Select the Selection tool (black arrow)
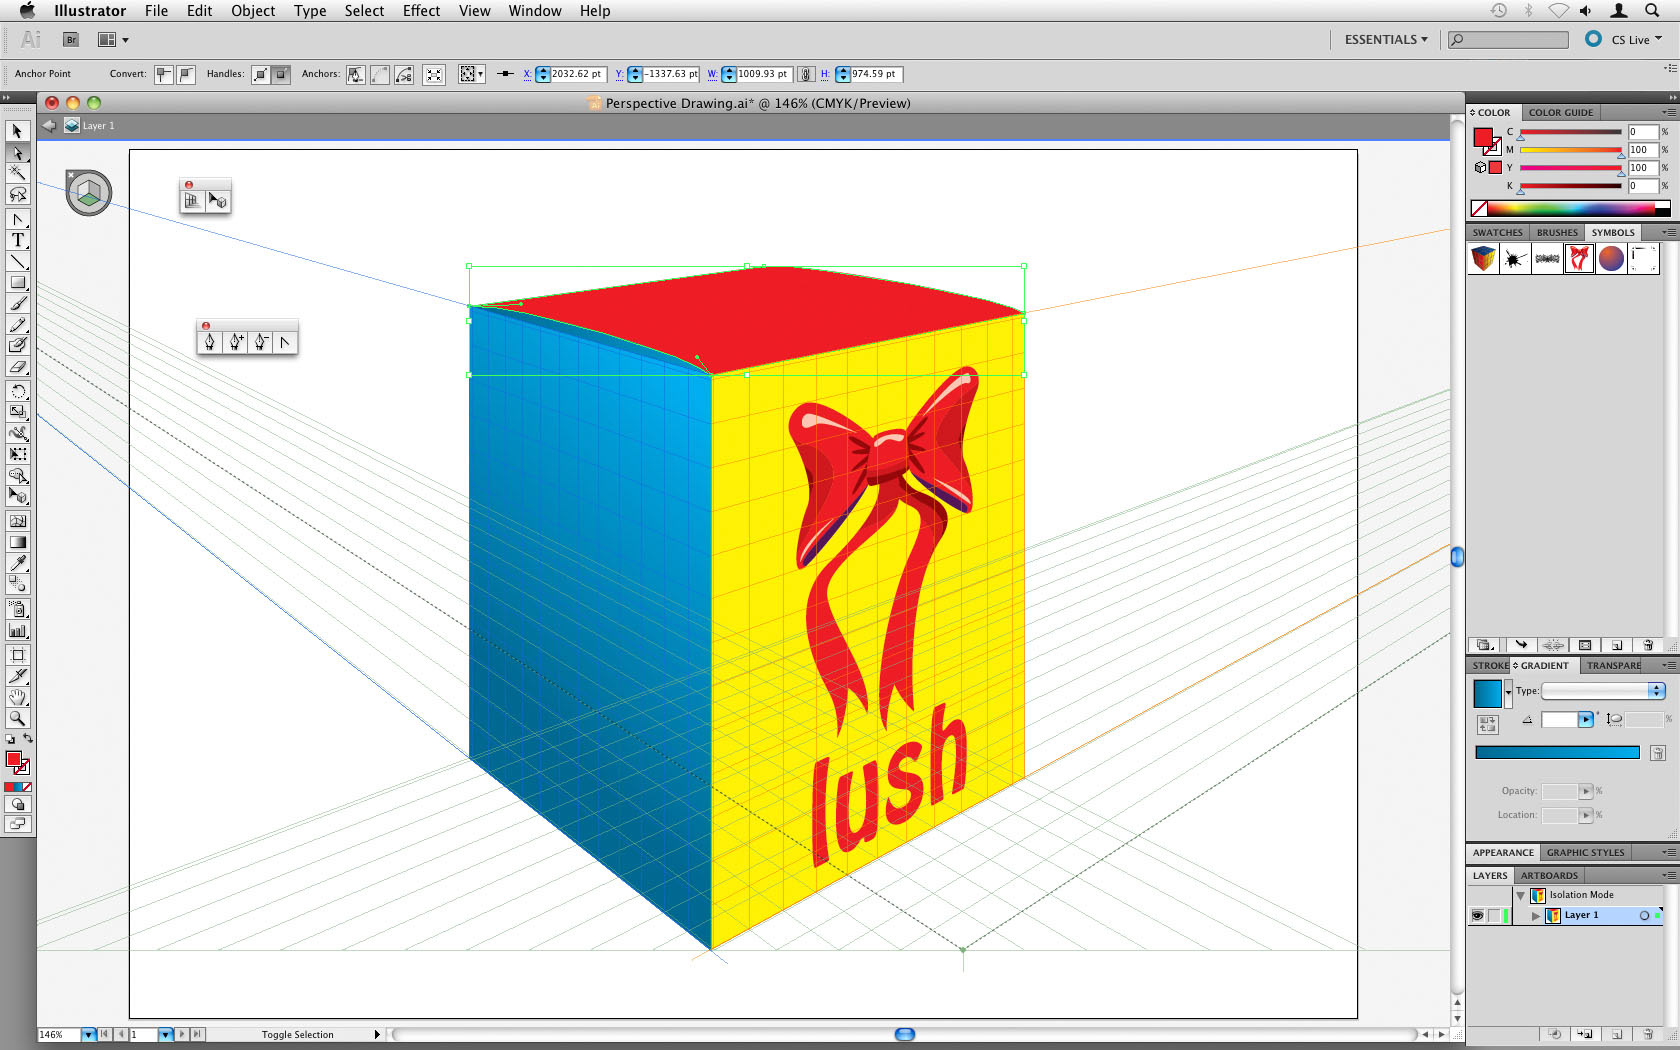The image size is (1680, 1050). (x=17, y=131)
